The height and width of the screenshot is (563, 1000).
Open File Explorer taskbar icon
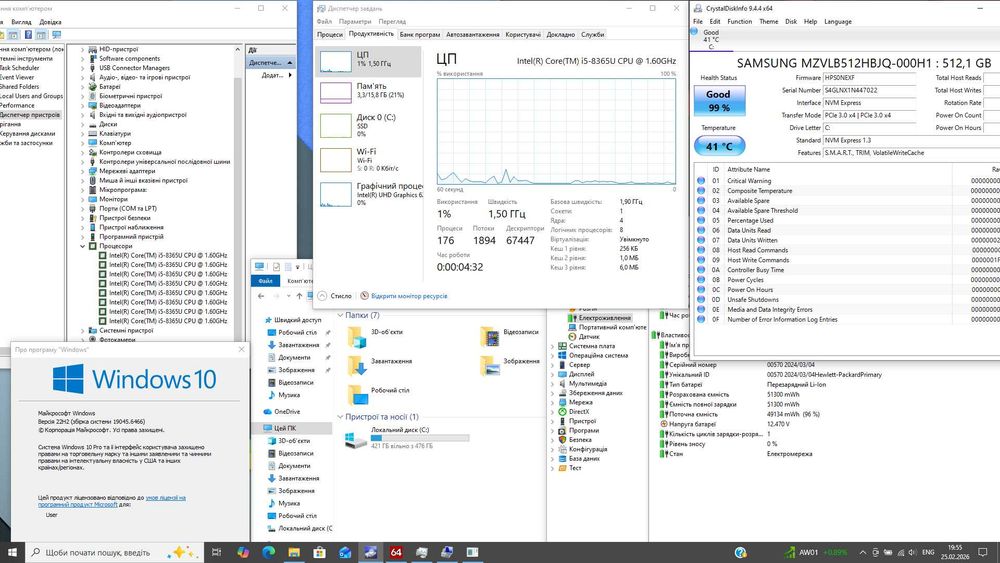294,552
